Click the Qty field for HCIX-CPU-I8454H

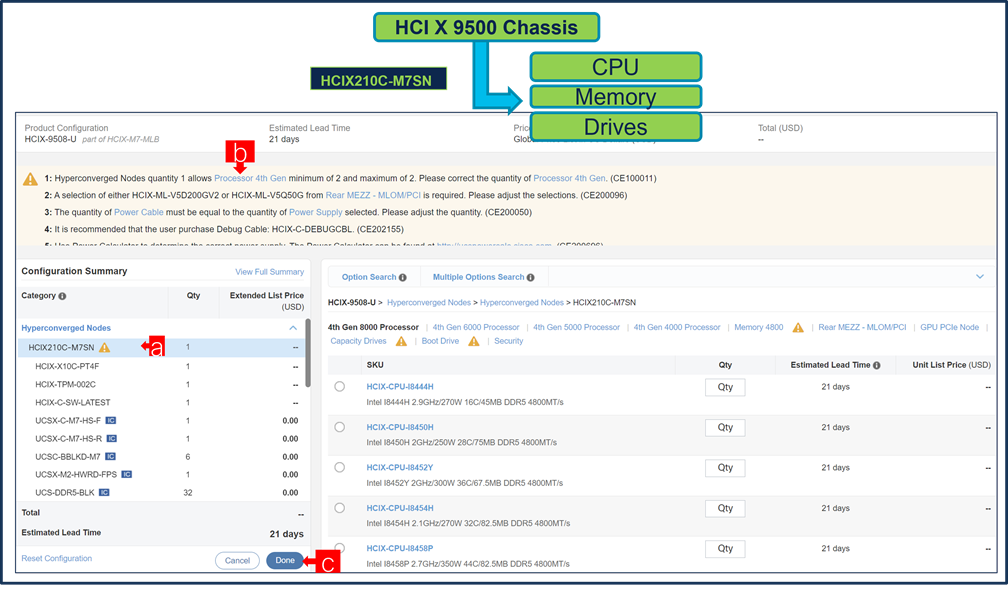pos(725,509)
